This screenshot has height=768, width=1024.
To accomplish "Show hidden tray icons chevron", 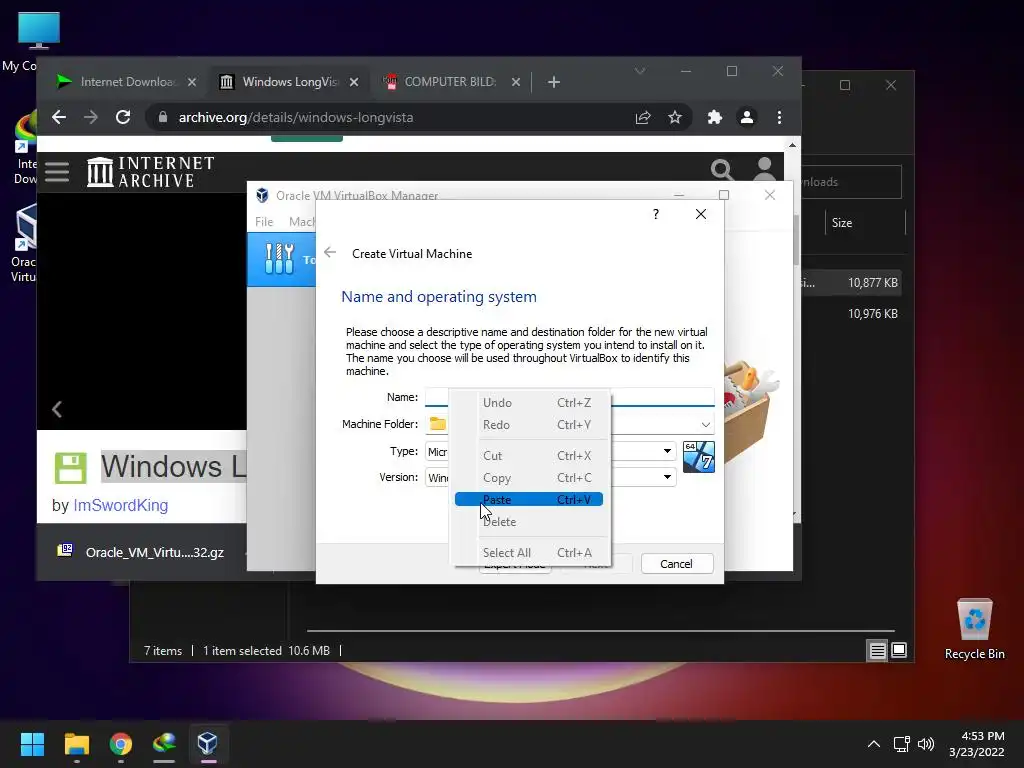I will click(x=874, y=744).
